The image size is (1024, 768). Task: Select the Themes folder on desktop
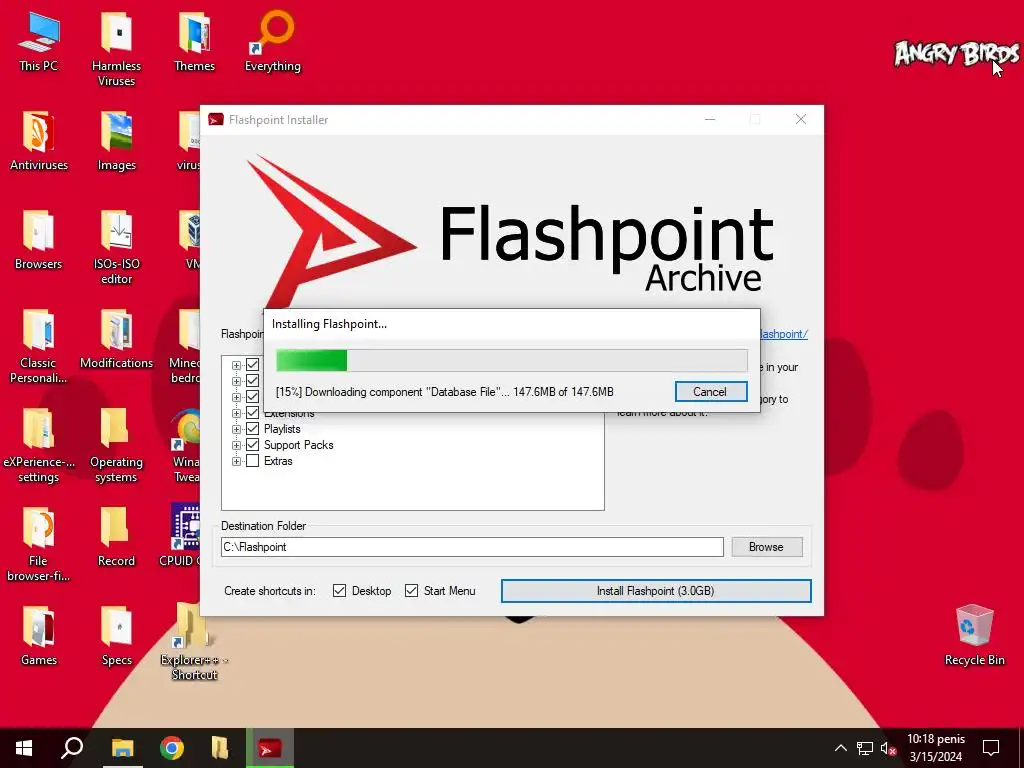[194, 42]
